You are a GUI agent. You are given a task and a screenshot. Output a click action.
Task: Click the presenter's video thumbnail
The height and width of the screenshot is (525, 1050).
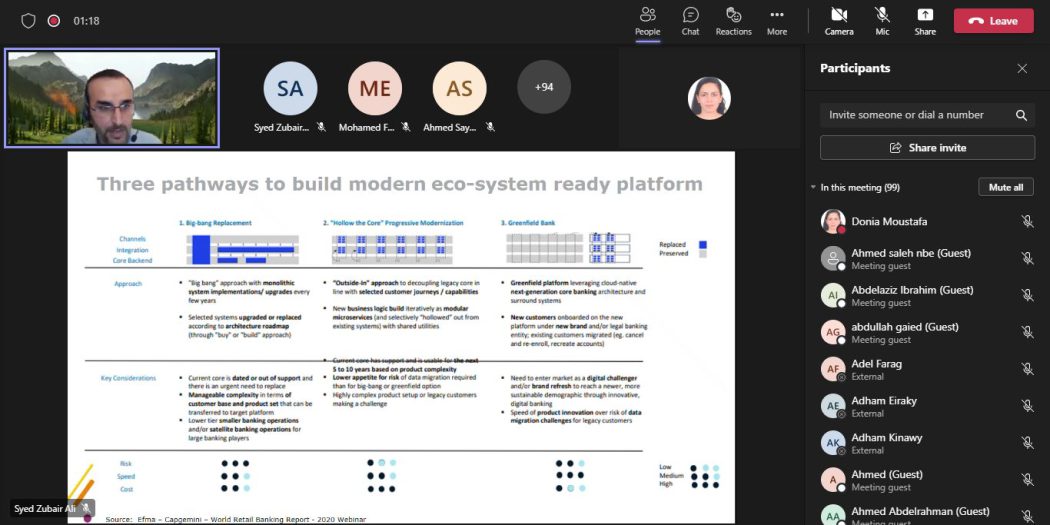[x=112, y=98]
